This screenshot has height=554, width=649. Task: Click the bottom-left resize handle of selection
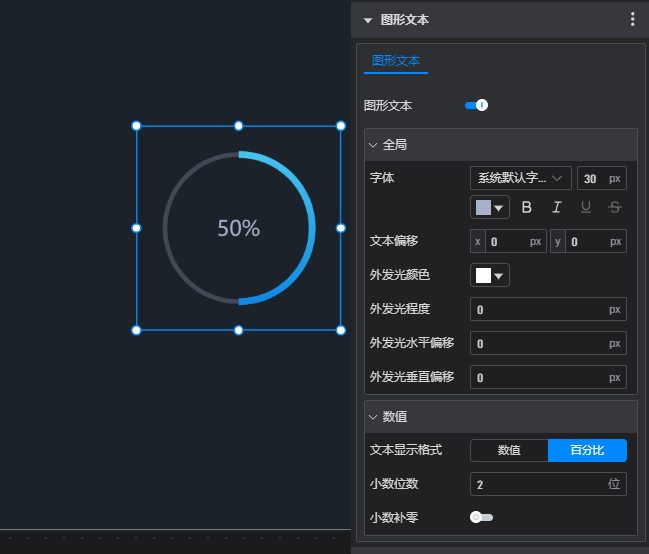click(136, 330)
